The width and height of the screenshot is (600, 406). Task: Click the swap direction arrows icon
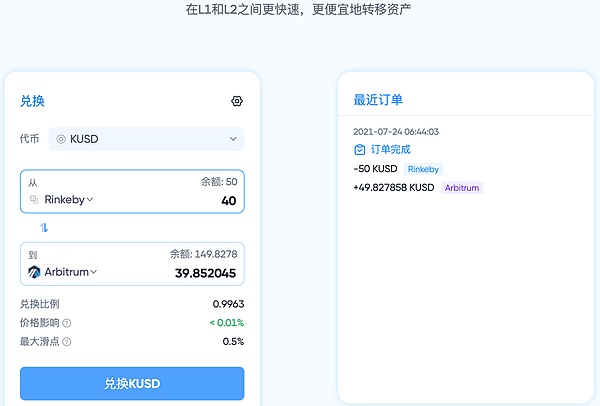pos(44,227)
